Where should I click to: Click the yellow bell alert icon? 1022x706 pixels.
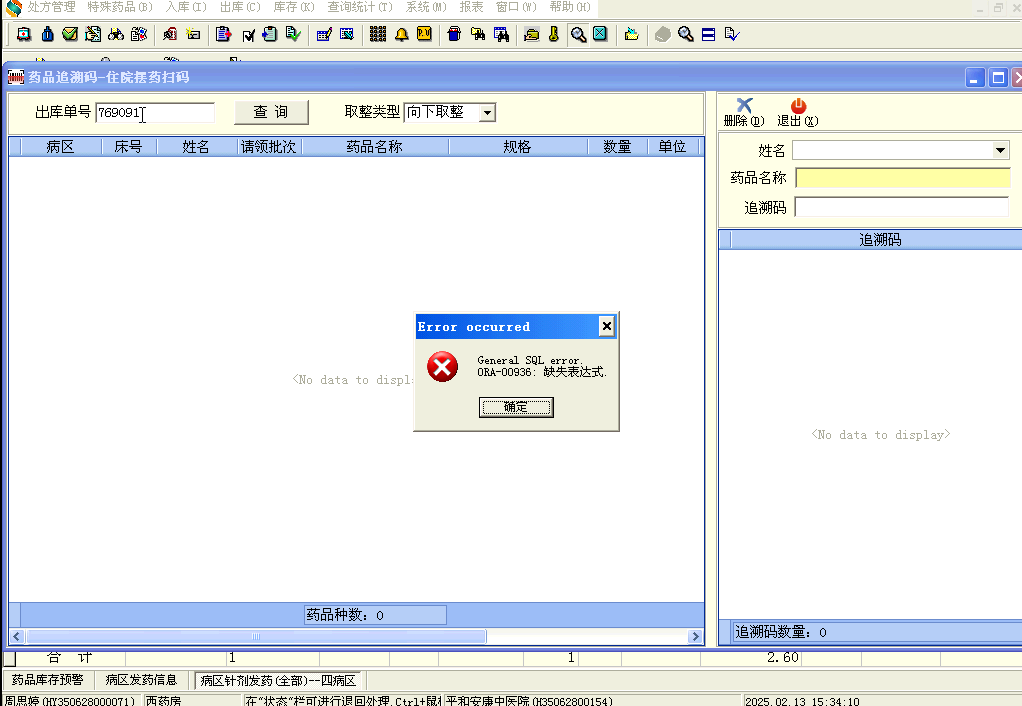pos(402,34)
